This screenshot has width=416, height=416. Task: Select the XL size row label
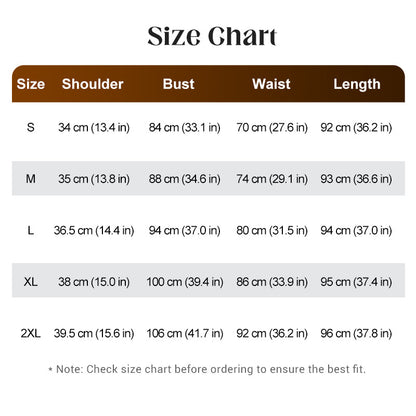click(x=31, y=282)
